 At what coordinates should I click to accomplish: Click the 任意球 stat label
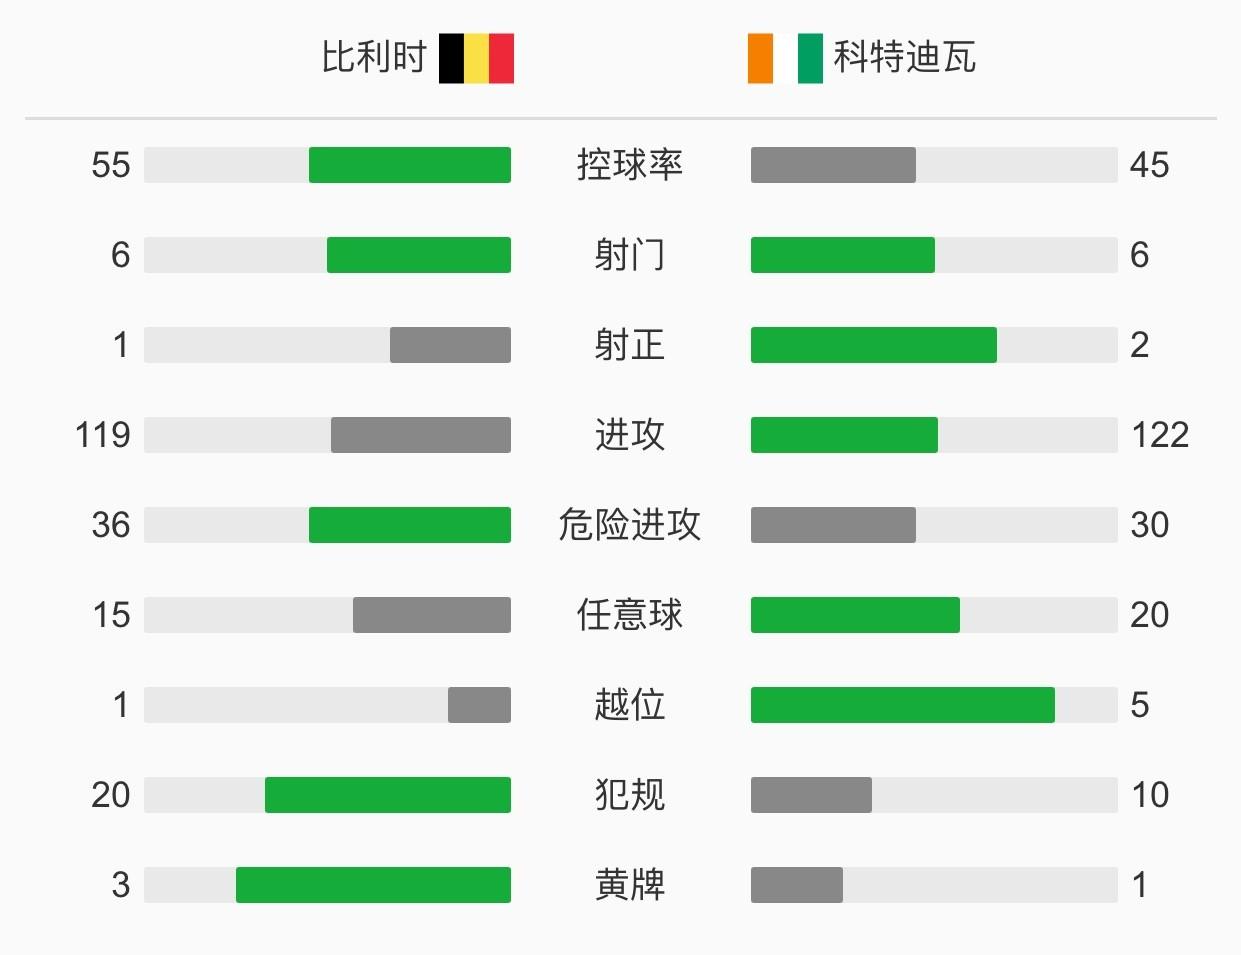pos(630,615)
